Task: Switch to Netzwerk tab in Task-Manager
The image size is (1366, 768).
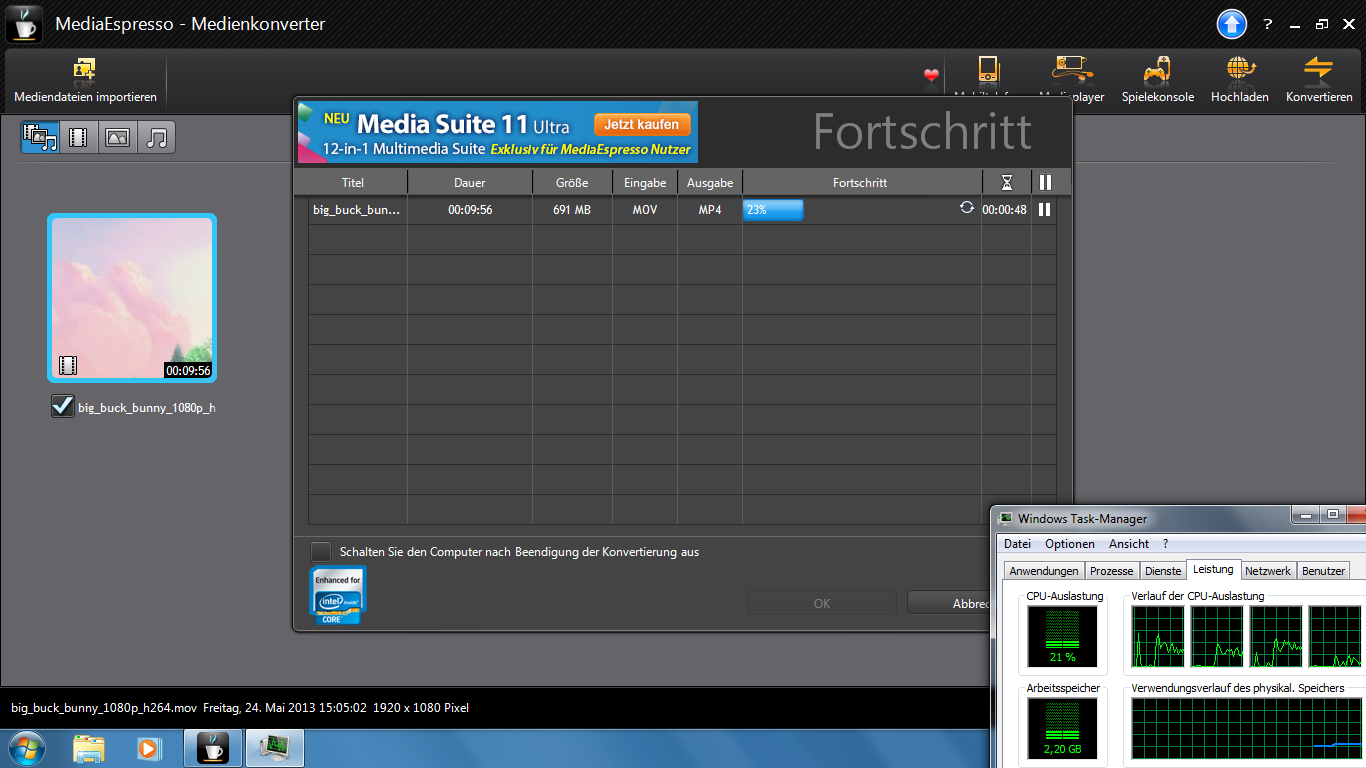Action: pyautogui.click(x=1268, y=571)
